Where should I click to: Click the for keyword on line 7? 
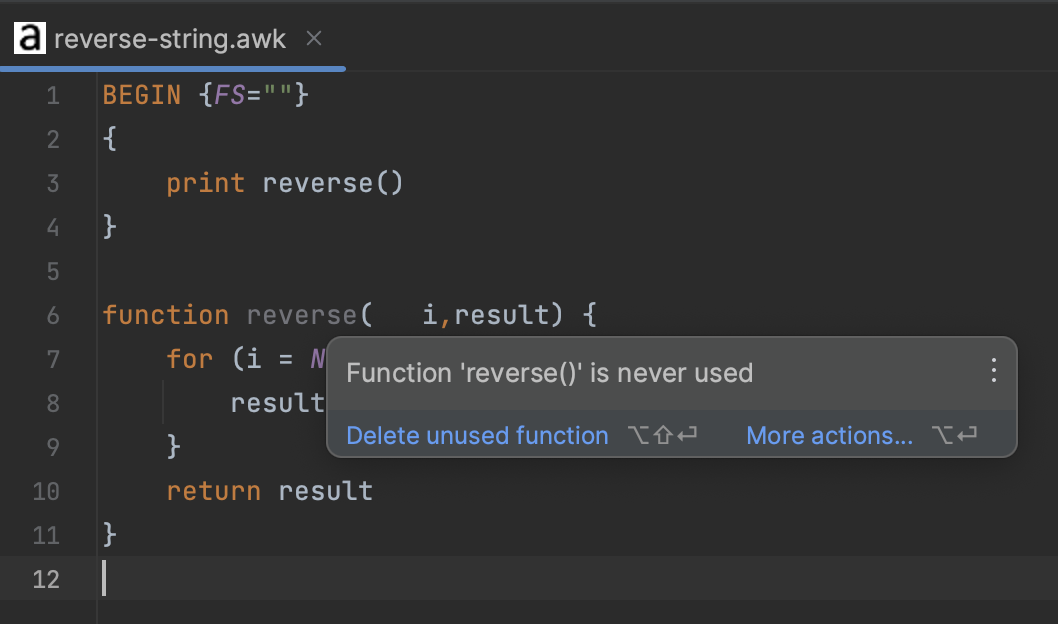coord(190,359)
